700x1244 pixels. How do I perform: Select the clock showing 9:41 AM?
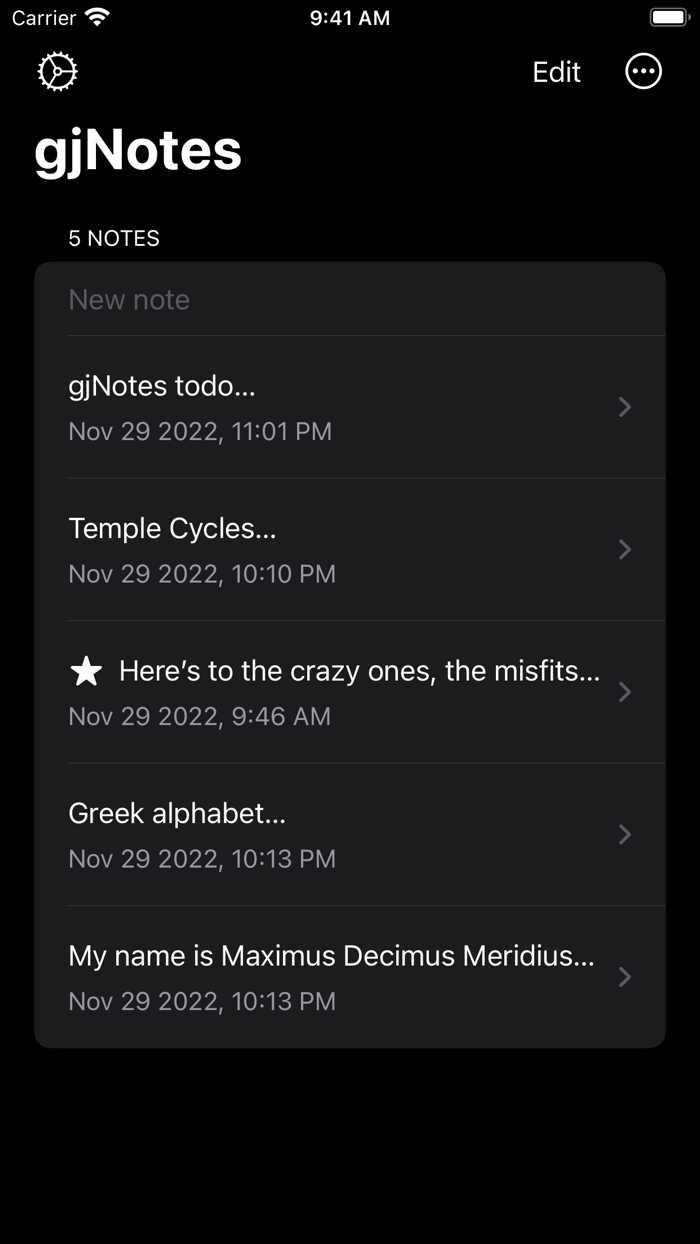(x=349, y=17)
